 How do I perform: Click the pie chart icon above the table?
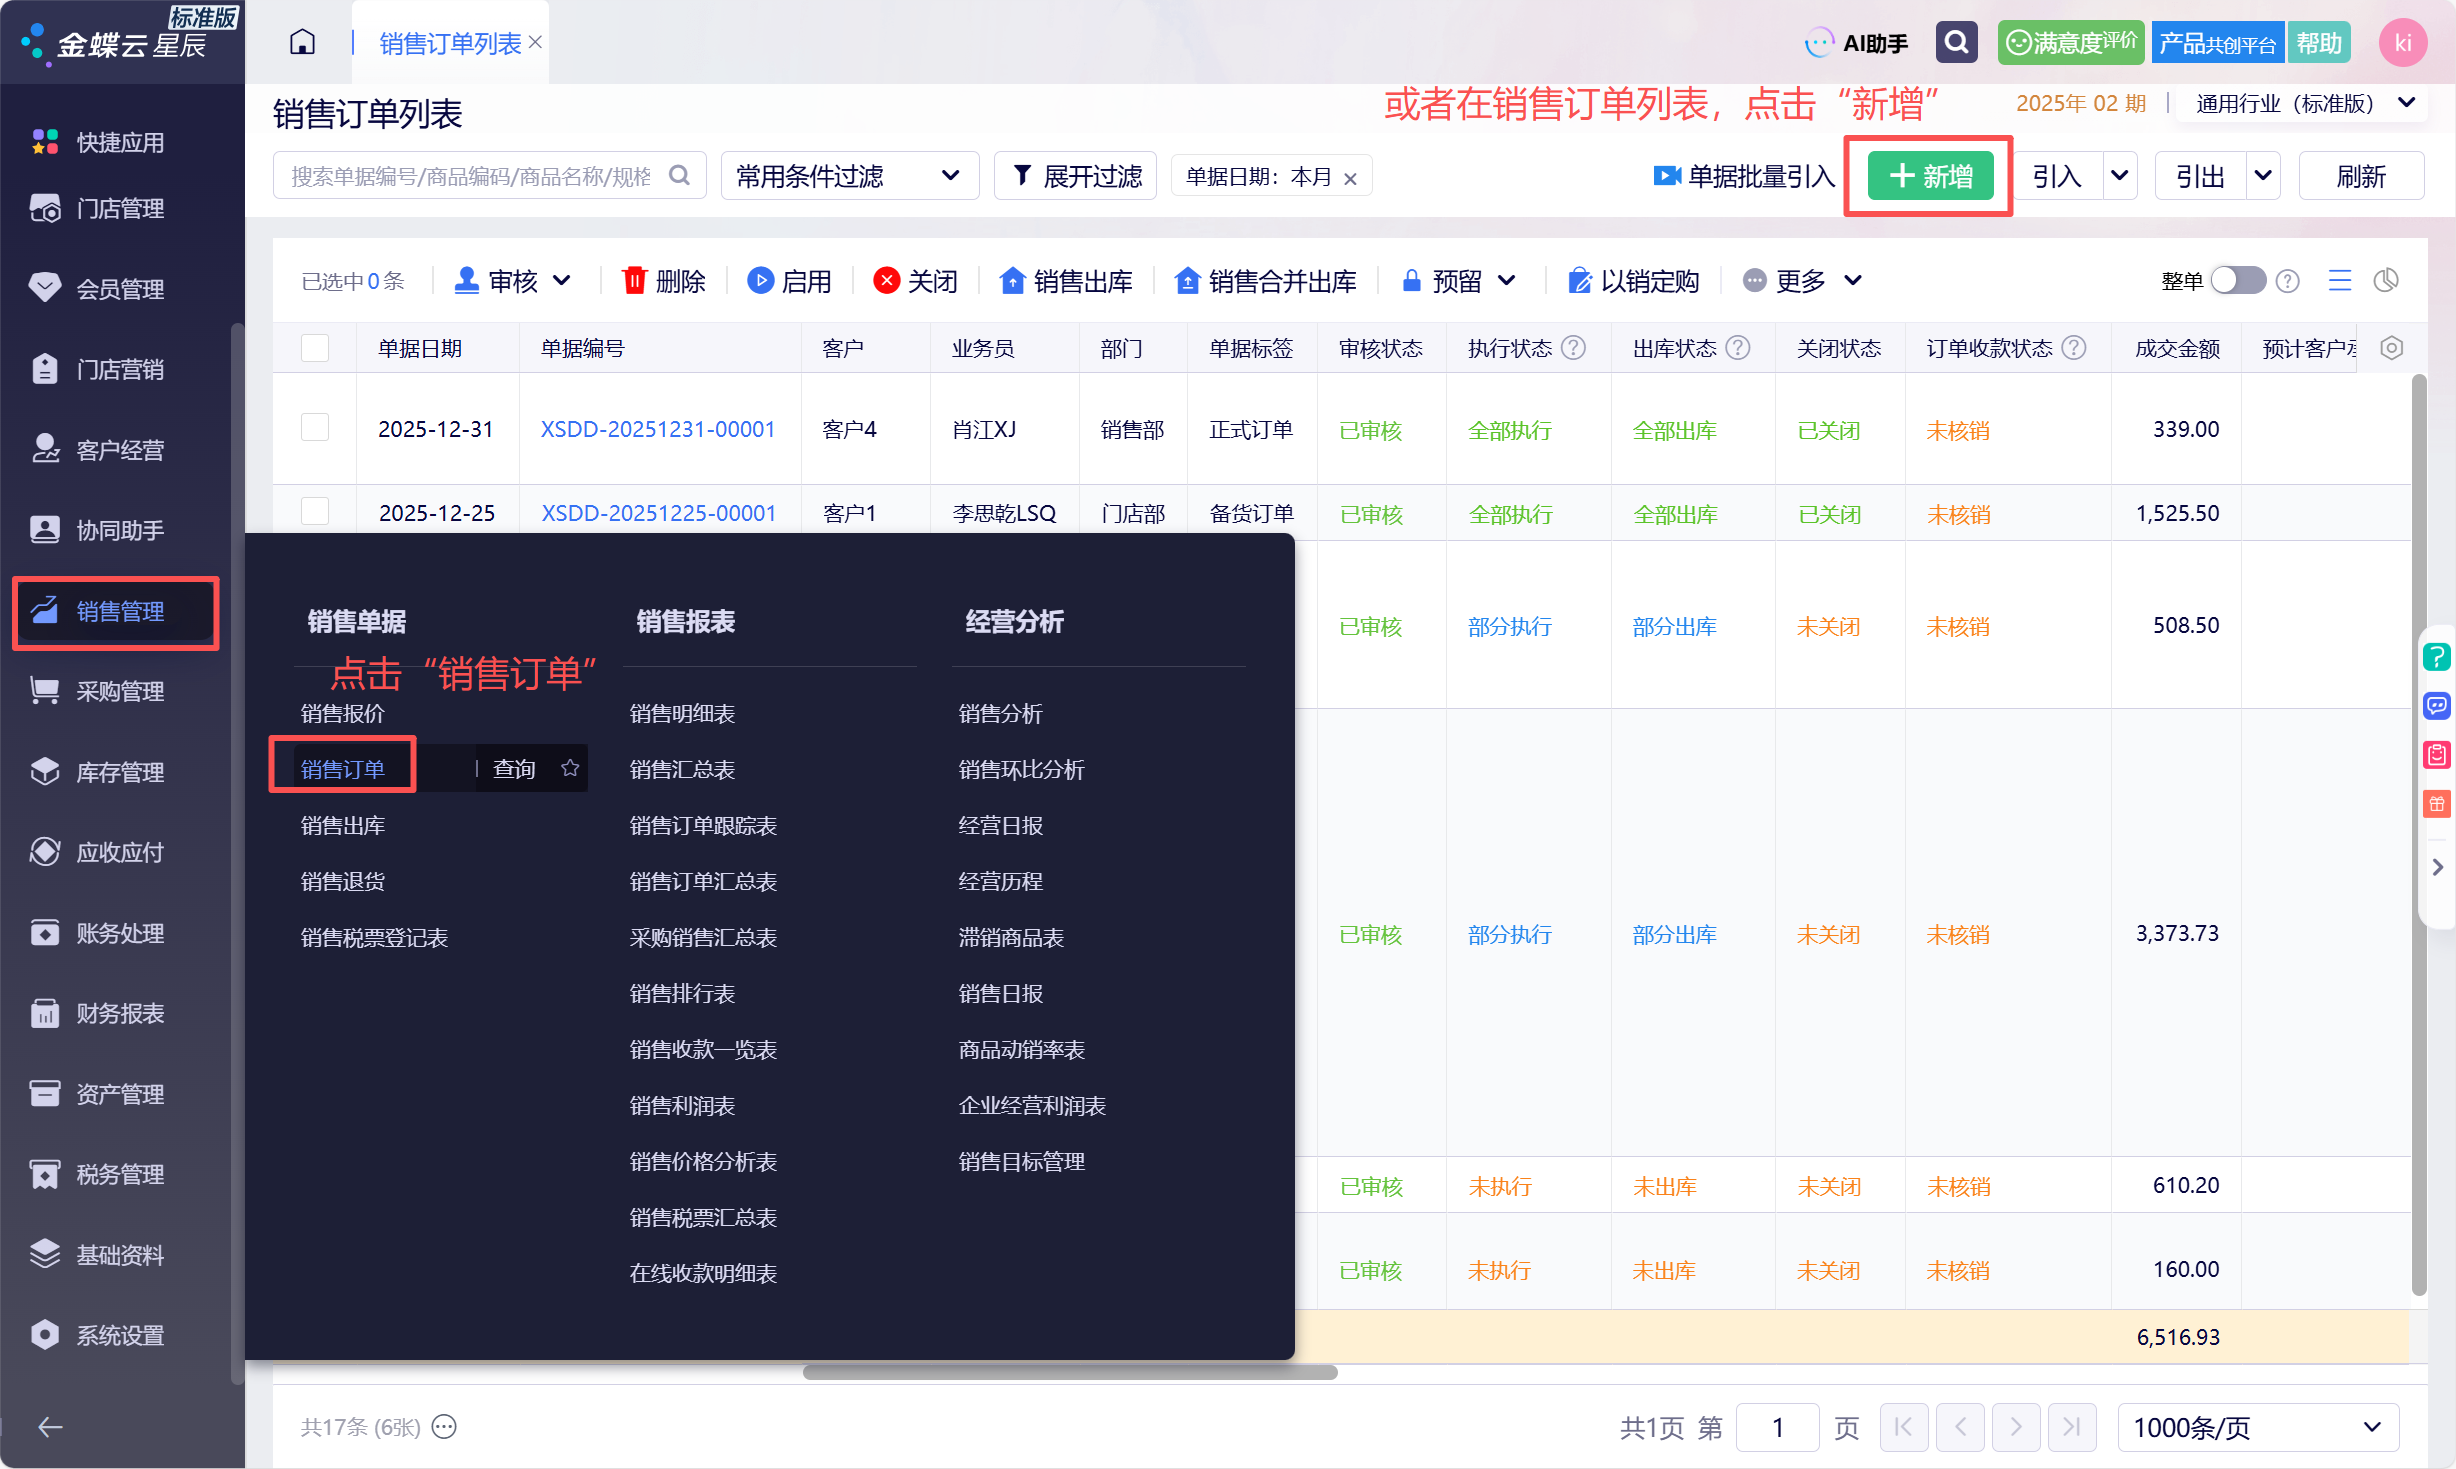tap(2386, 281)
